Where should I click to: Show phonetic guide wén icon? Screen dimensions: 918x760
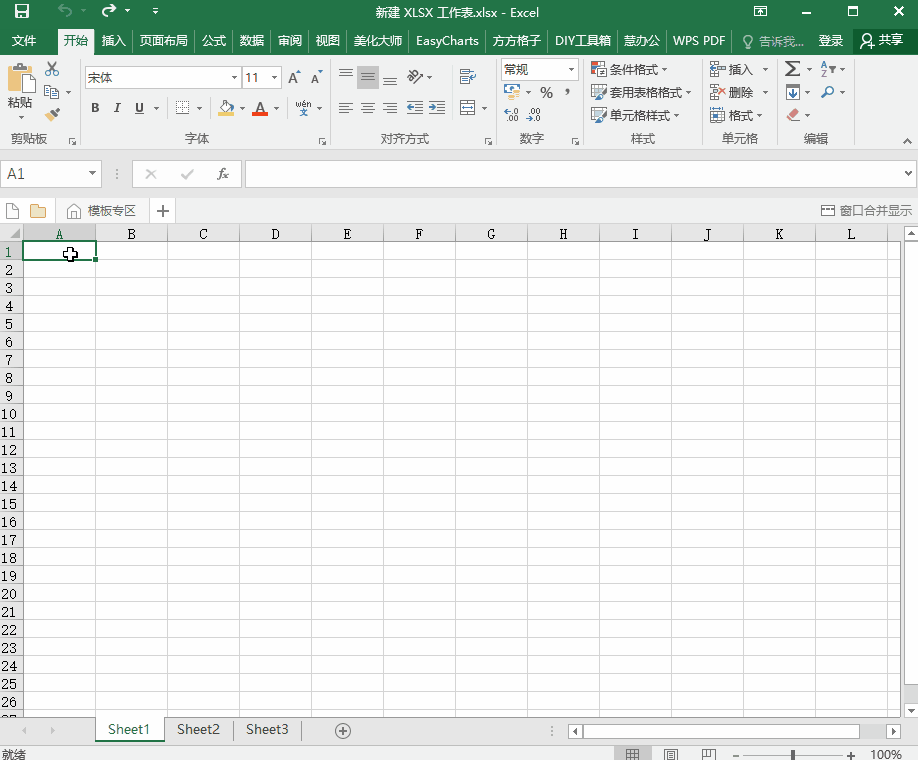303,108
